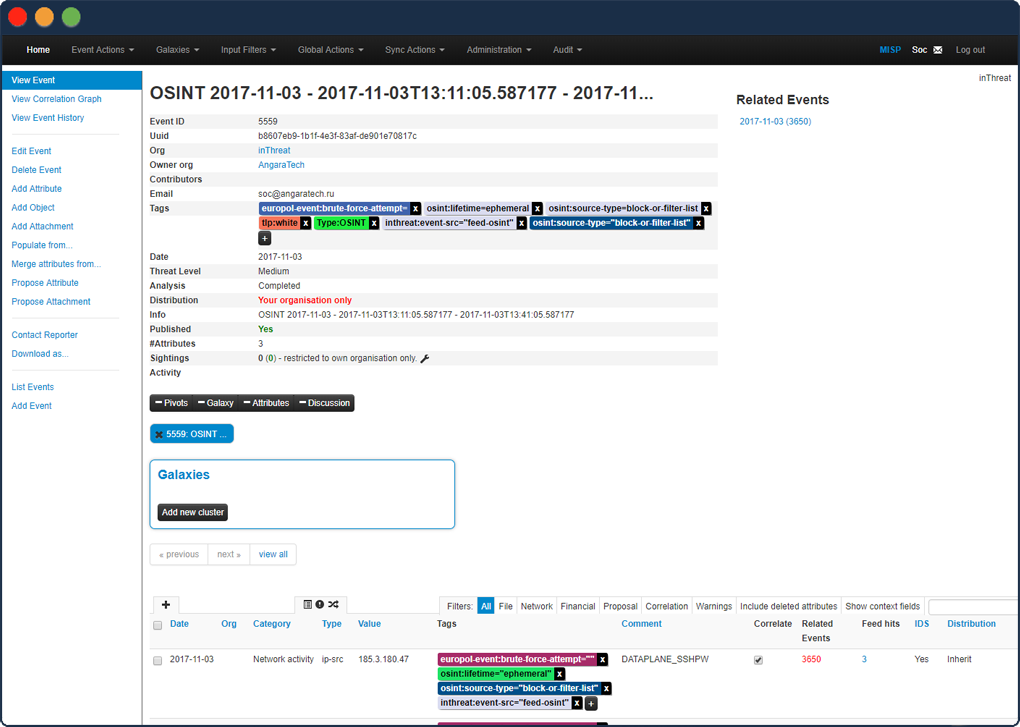Click Delete Event in sidebar
Screen dimensions: 1020x727
coord(36,170)
